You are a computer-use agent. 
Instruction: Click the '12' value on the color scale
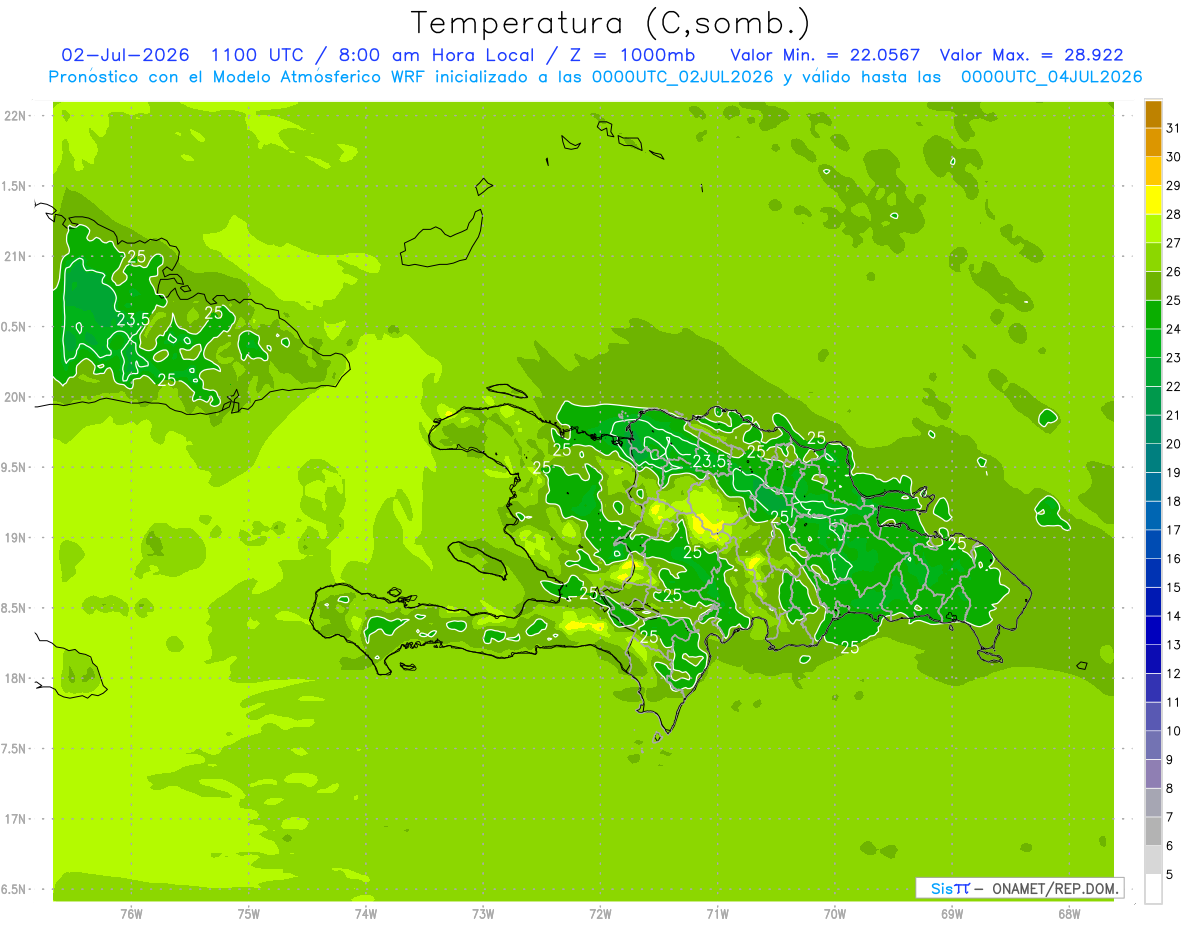(1174, 674)
